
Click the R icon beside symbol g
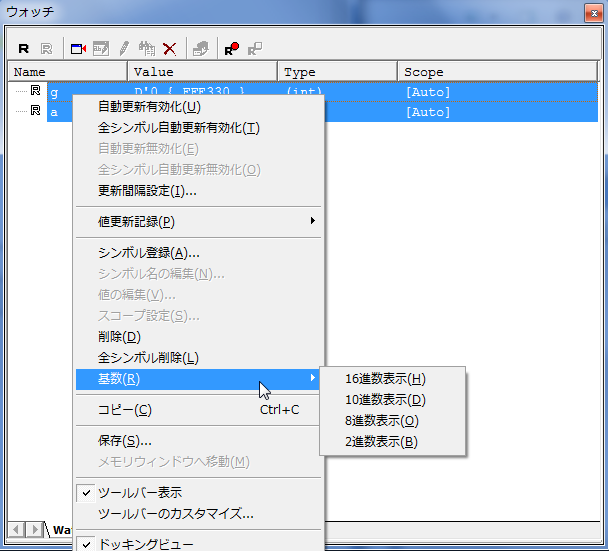(35, 92)
